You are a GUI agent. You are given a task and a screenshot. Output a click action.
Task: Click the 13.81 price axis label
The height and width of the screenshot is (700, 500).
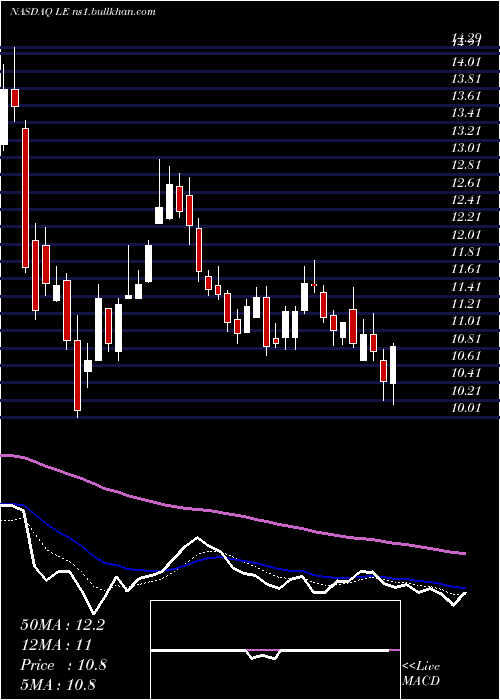tap(466, 79)
